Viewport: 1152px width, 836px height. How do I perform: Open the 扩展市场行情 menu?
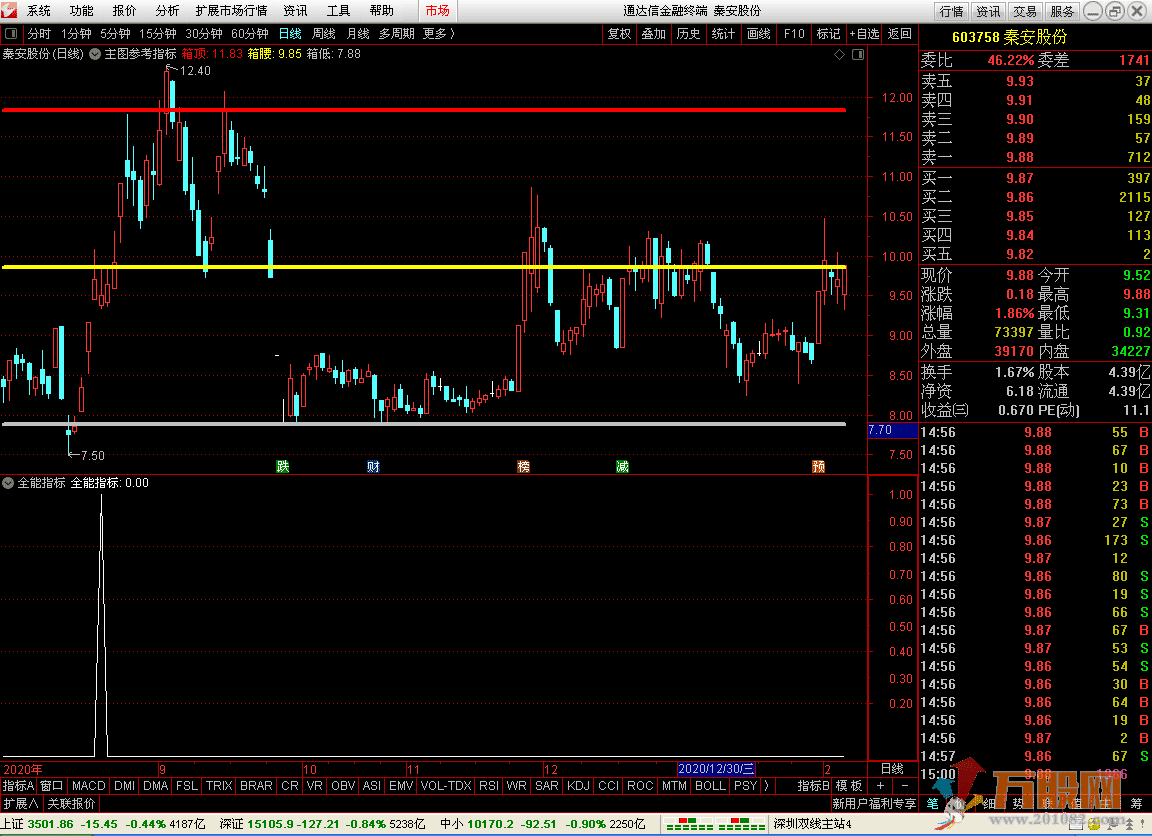231,11
